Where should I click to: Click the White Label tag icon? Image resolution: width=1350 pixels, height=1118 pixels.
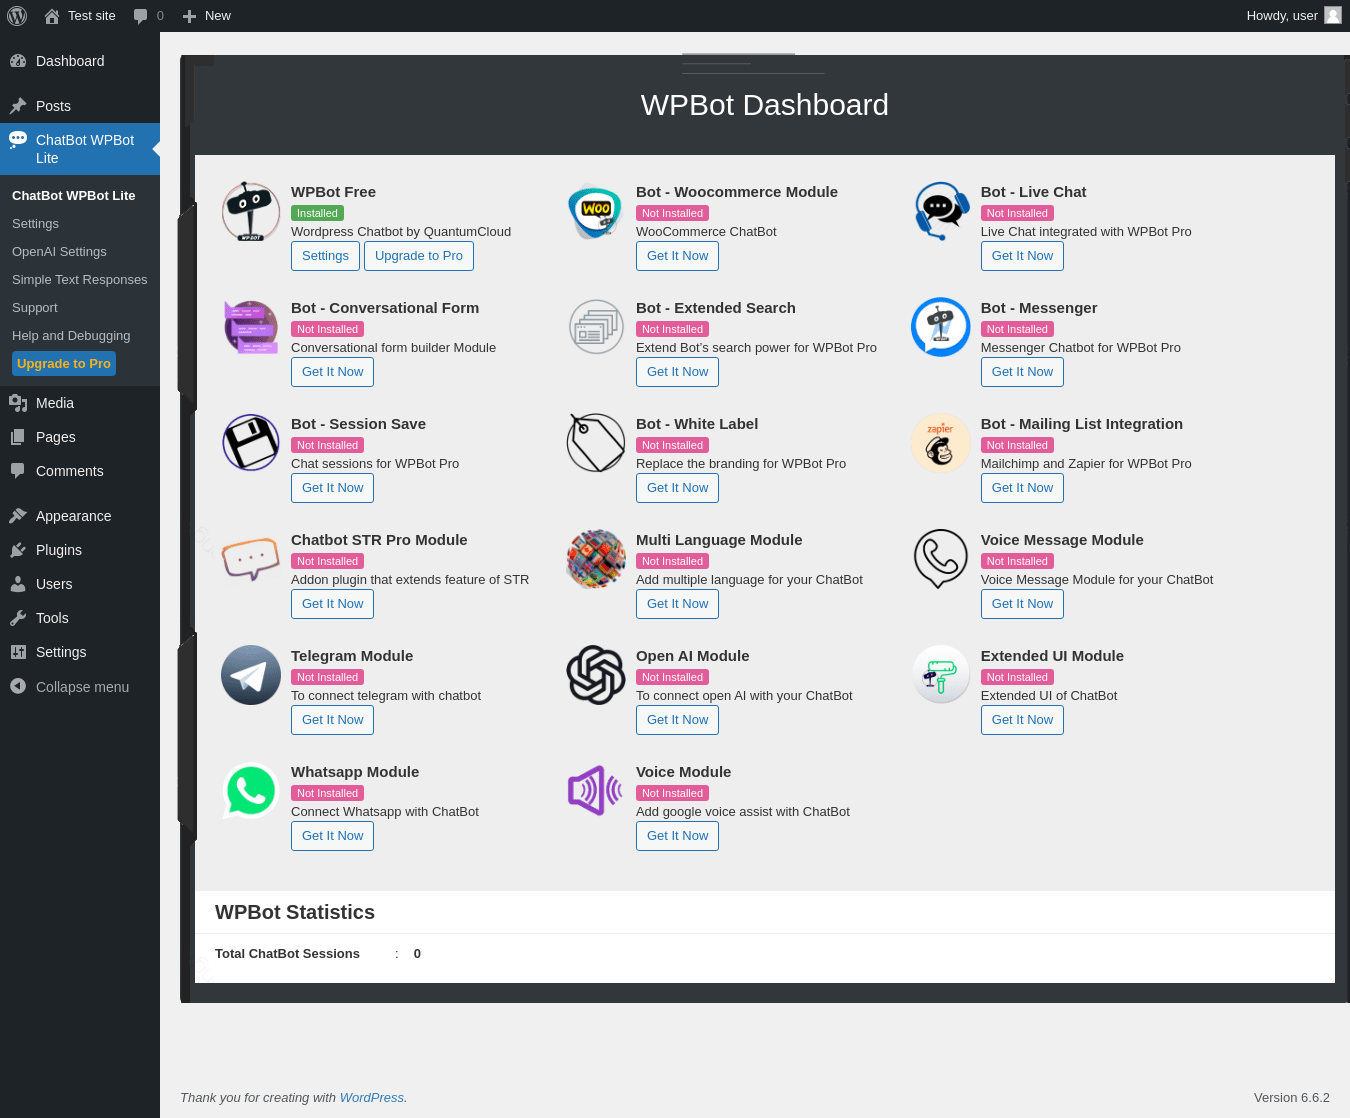click(x=596, y=443)
